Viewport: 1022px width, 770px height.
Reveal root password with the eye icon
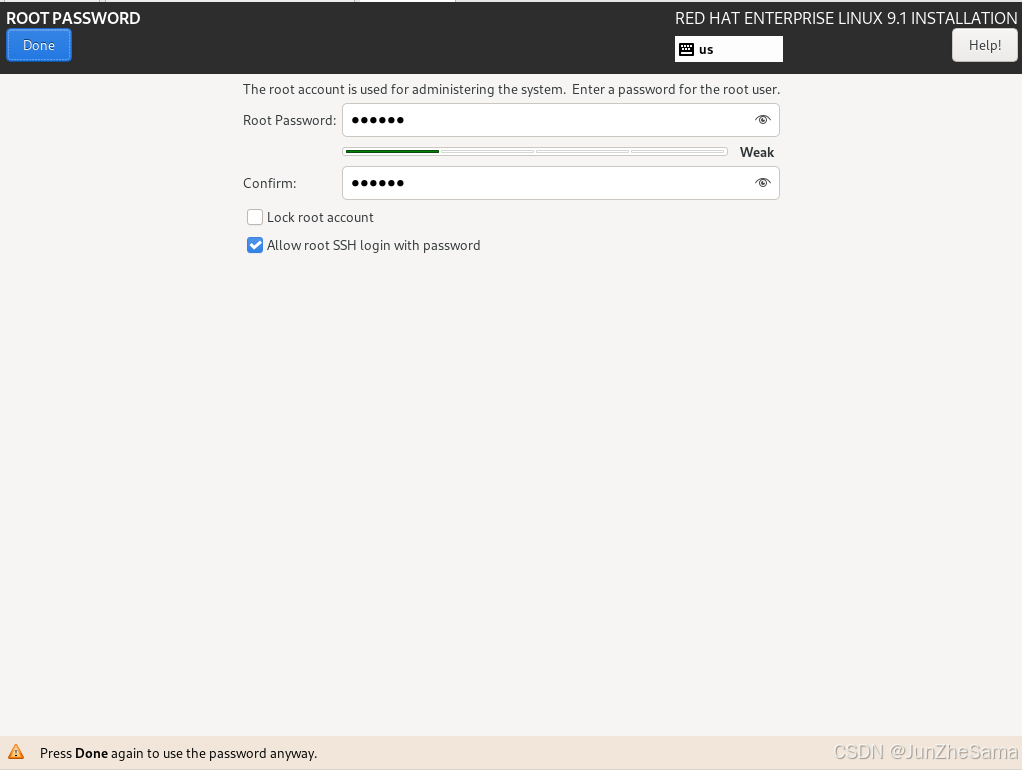point(763,119)
